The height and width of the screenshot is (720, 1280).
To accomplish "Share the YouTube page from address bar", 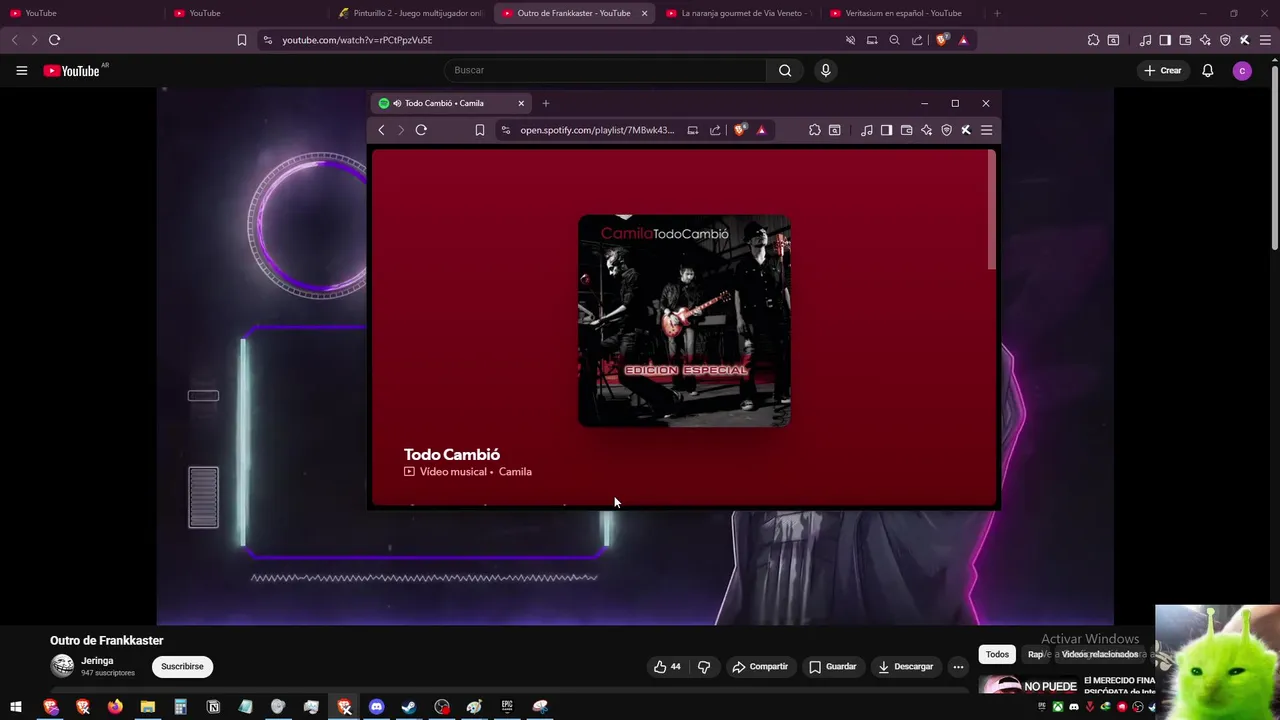I will coord(917,40).
